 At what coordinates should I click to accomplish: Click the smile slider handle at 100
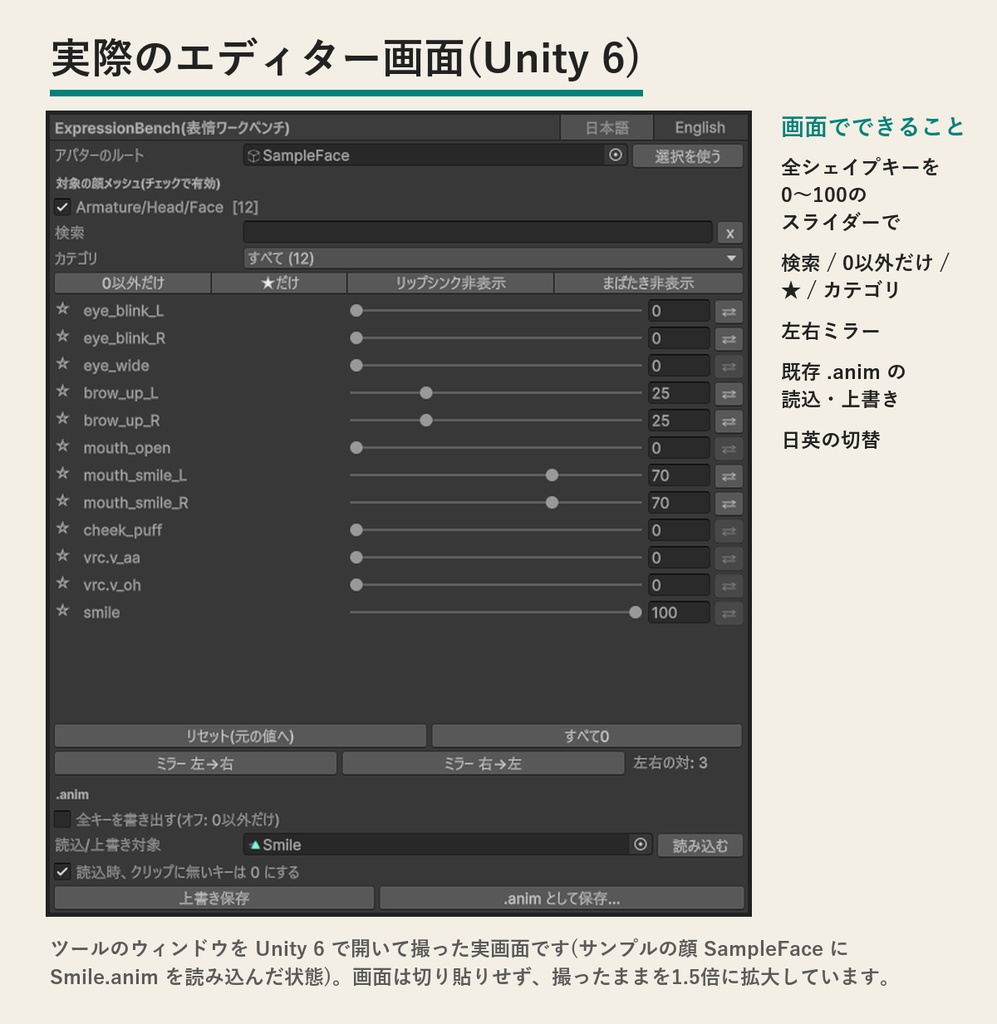pyautogui.click(x=635, y=612)
